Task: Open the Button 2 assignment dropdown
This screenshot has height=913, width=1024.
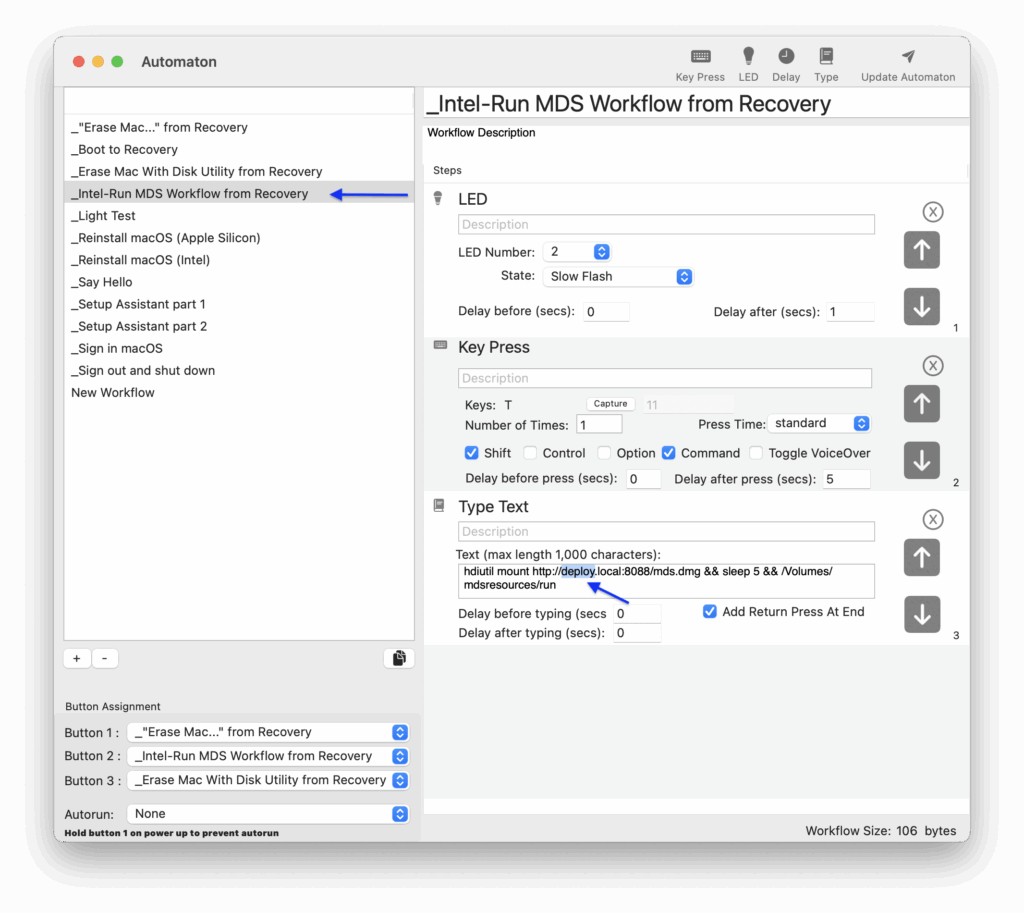Action: coord(268,756)
